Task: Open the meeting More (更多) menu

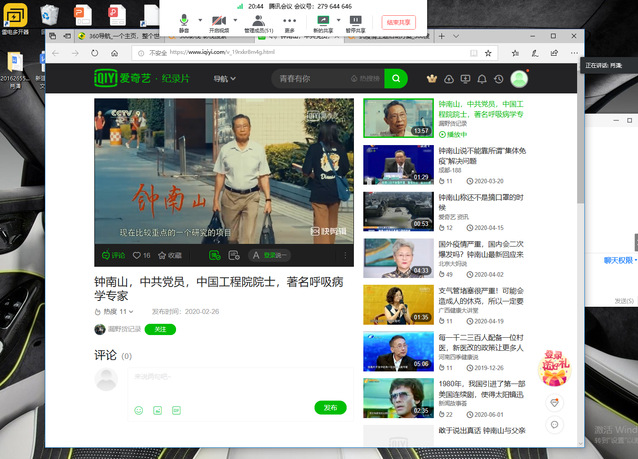Action: click(290, 20)
